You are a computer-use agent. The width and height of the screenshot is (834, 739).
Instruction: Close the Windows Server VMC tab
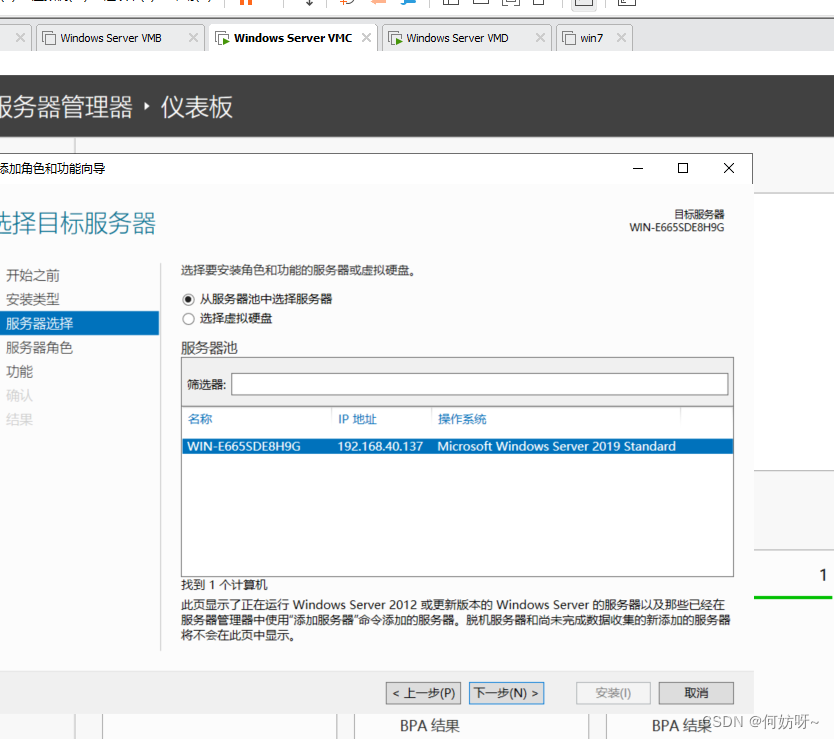[x=367, y=39]
